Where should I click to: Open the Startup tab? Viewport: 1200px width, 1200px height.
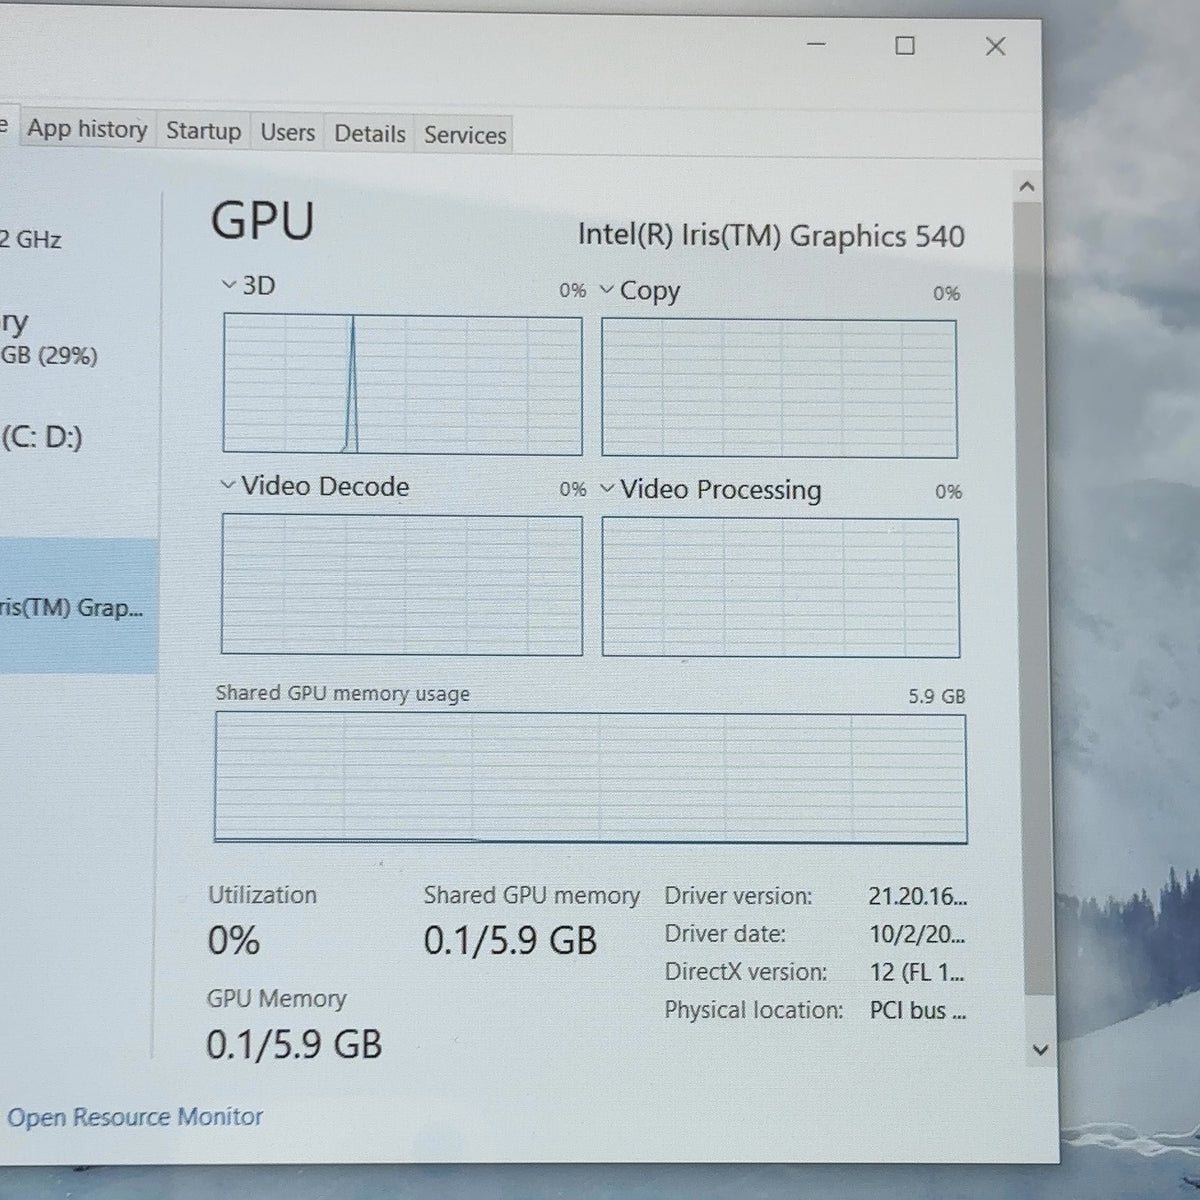point(203,131)
